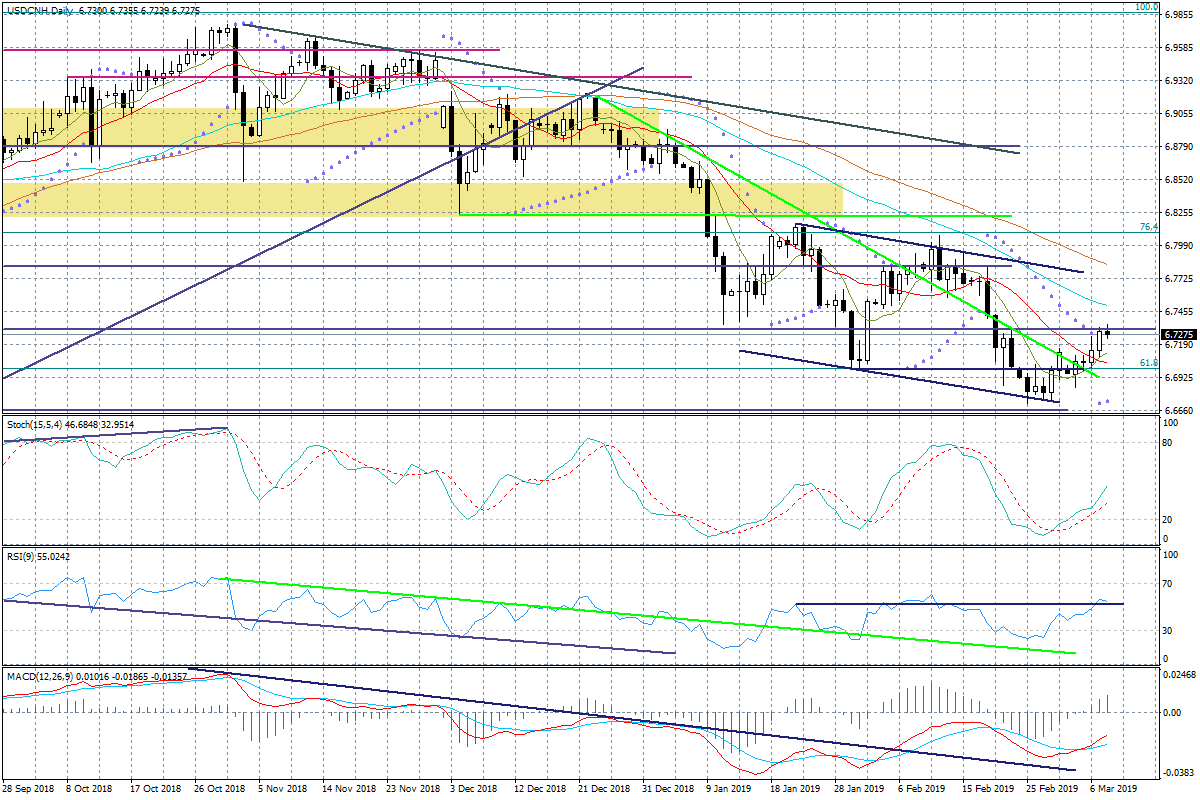Viewport: 1200px width, 800px height.
Task: Click the MACD(12,26,9) indicator label
Action: (39, 678)
